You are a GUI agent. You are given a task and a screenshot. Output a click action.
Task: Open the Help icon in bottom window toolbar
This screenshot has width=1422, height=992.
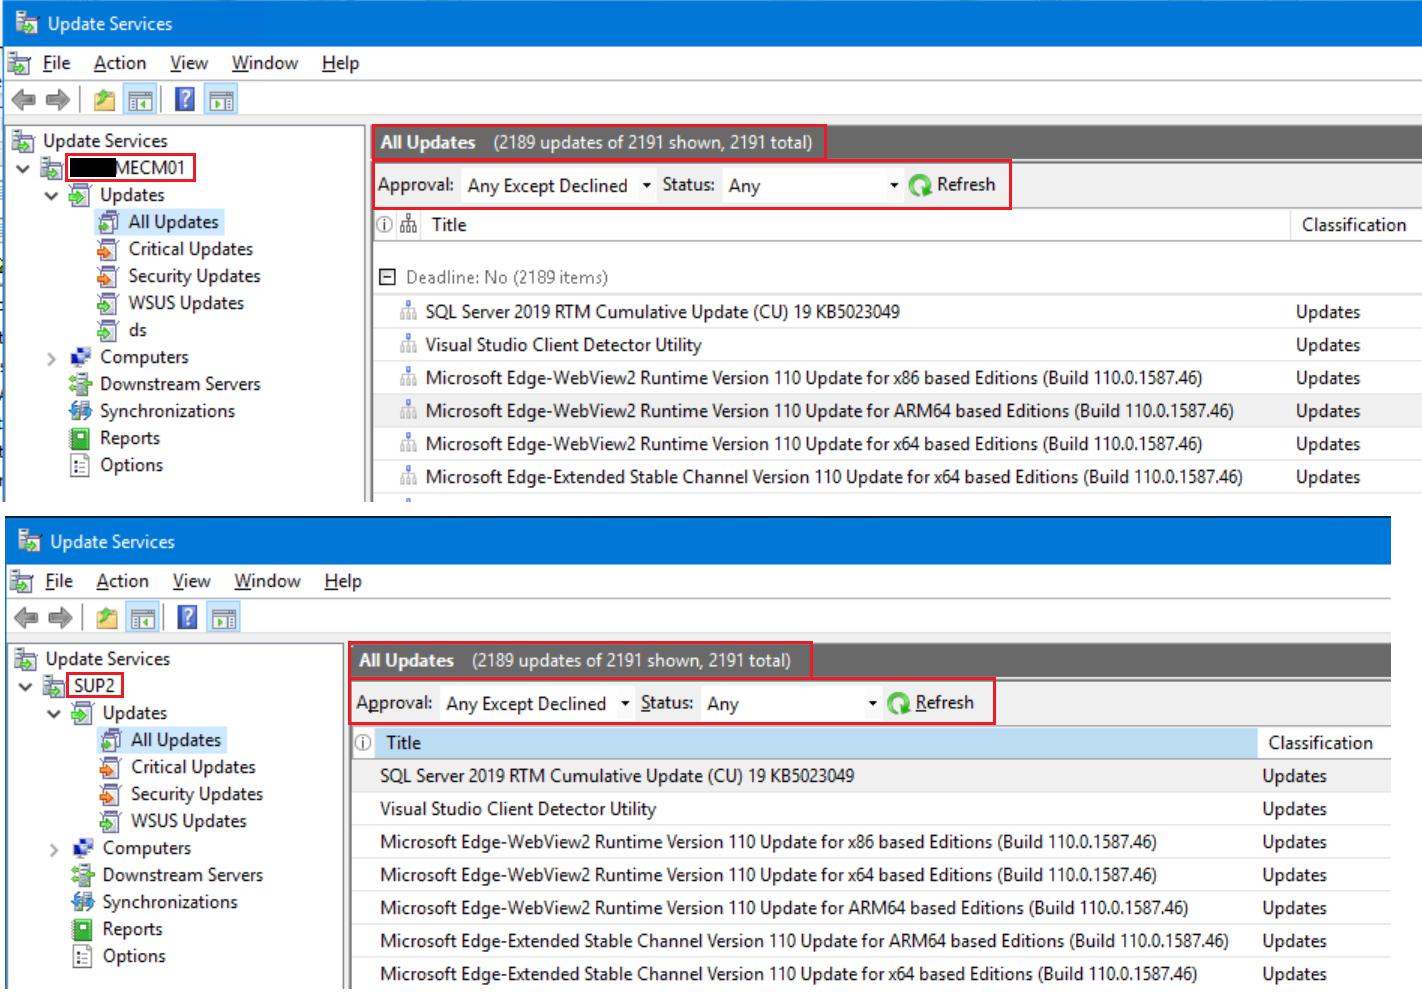[x=187, y=617]
